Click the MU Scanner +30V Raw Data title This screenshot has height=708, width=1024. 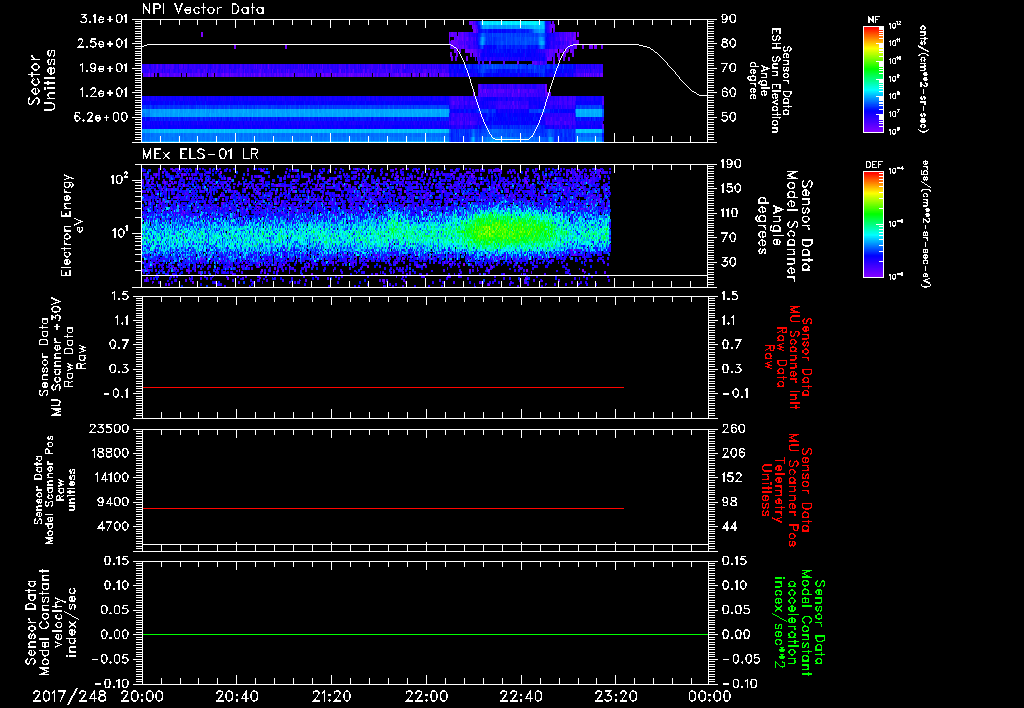[x=63, y=357]
